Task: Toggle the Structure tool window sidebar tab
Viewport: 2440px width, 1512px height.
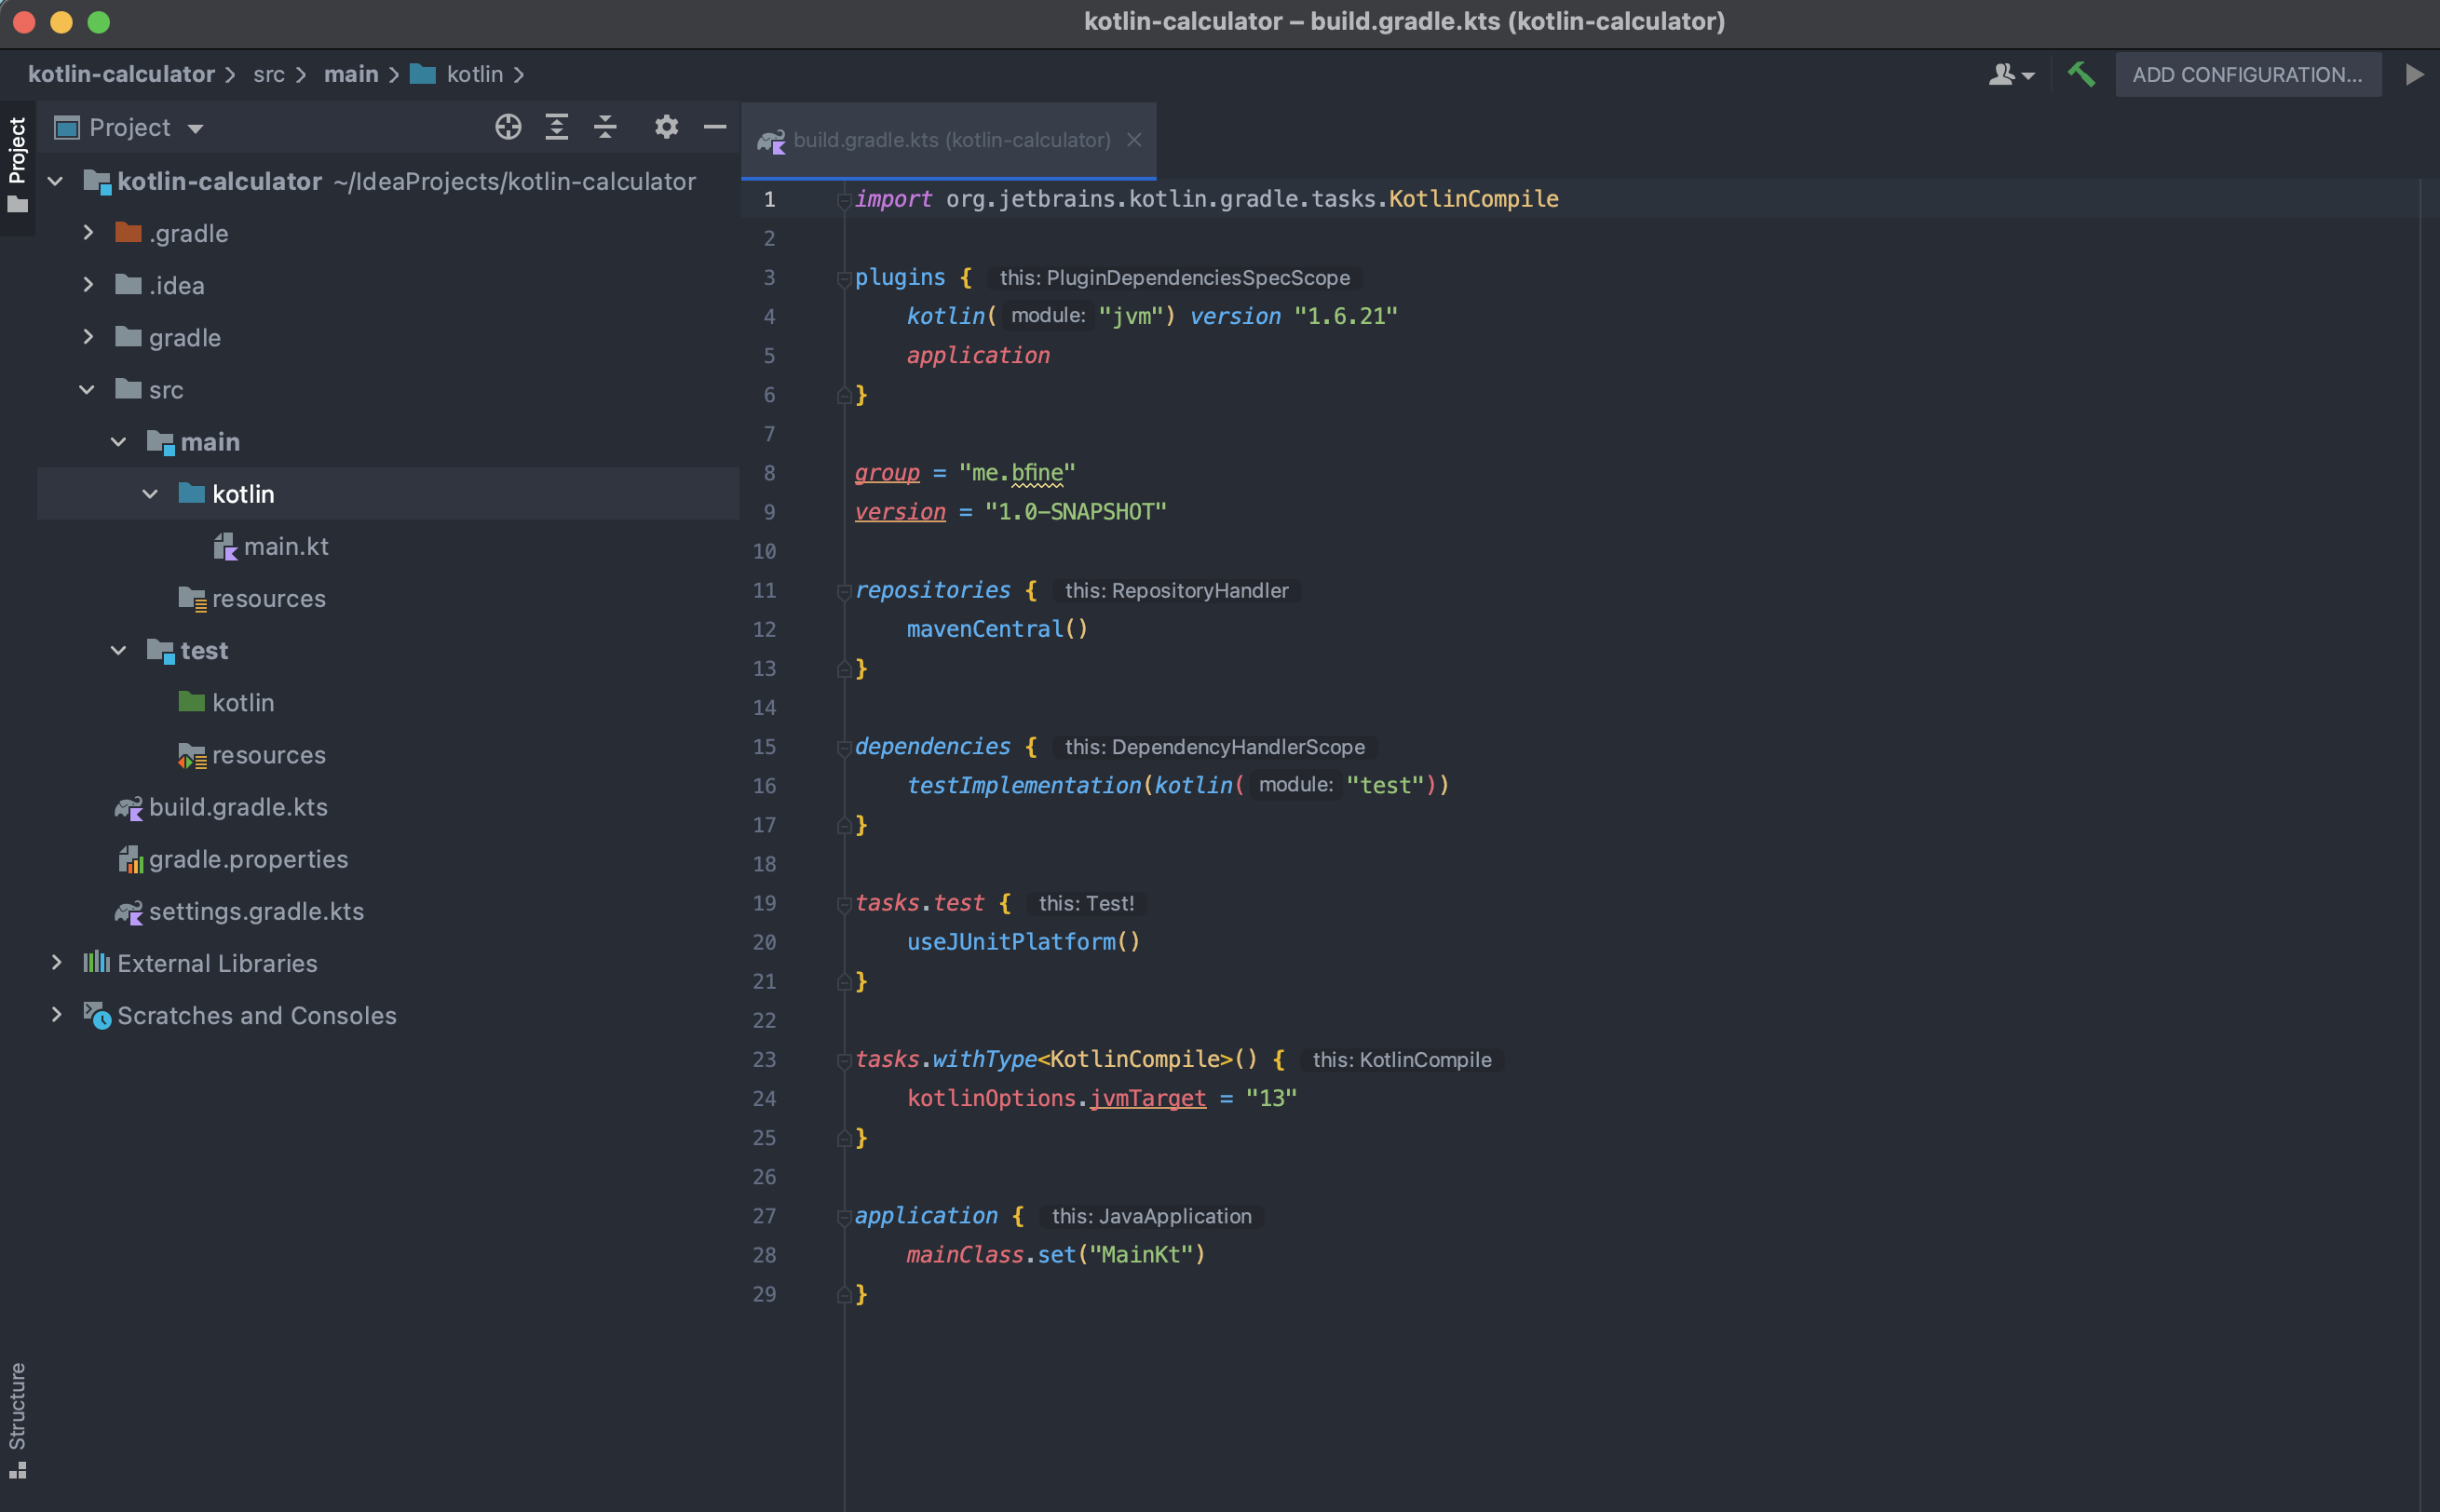Action: point(17,1418)
